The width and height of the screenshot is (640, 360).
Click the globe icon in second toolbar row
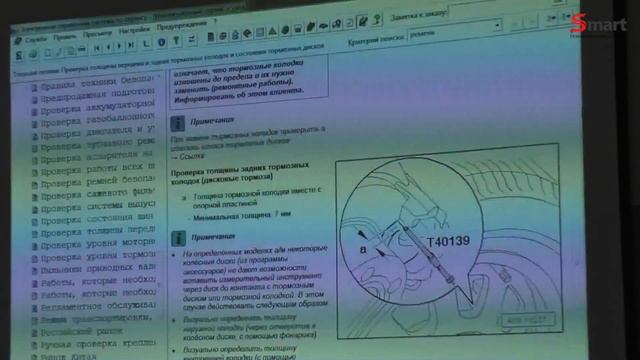pos(33,54)
